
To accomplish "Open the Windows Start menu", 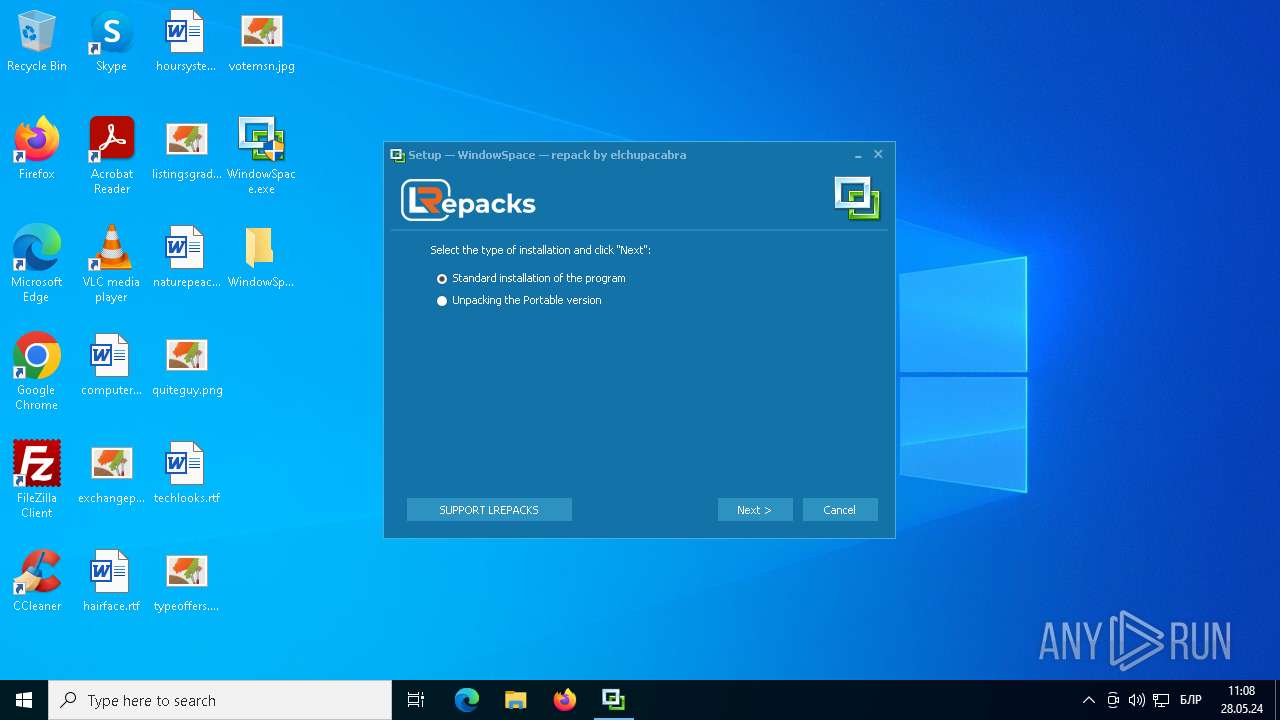I will point(24,700).
